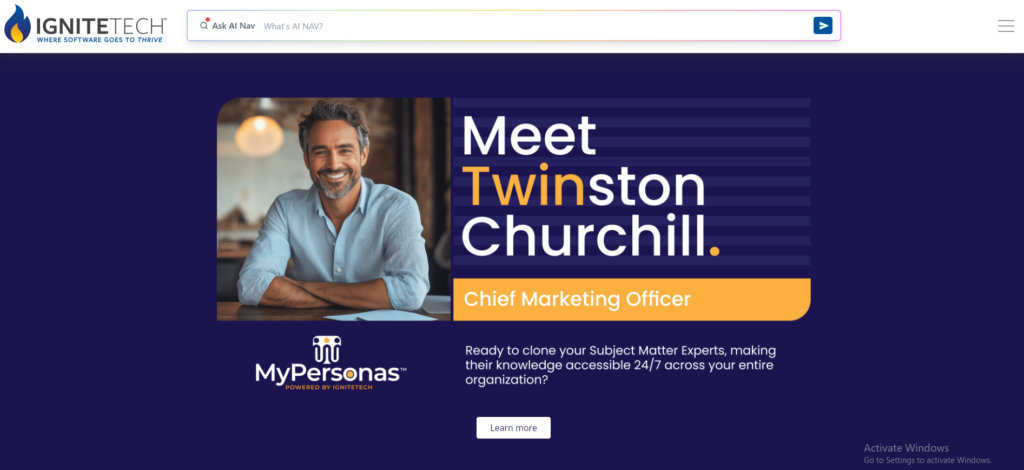Click the IGNITETECH wordmark in header
Screen dimensions: 1024x470
[101, 26]
